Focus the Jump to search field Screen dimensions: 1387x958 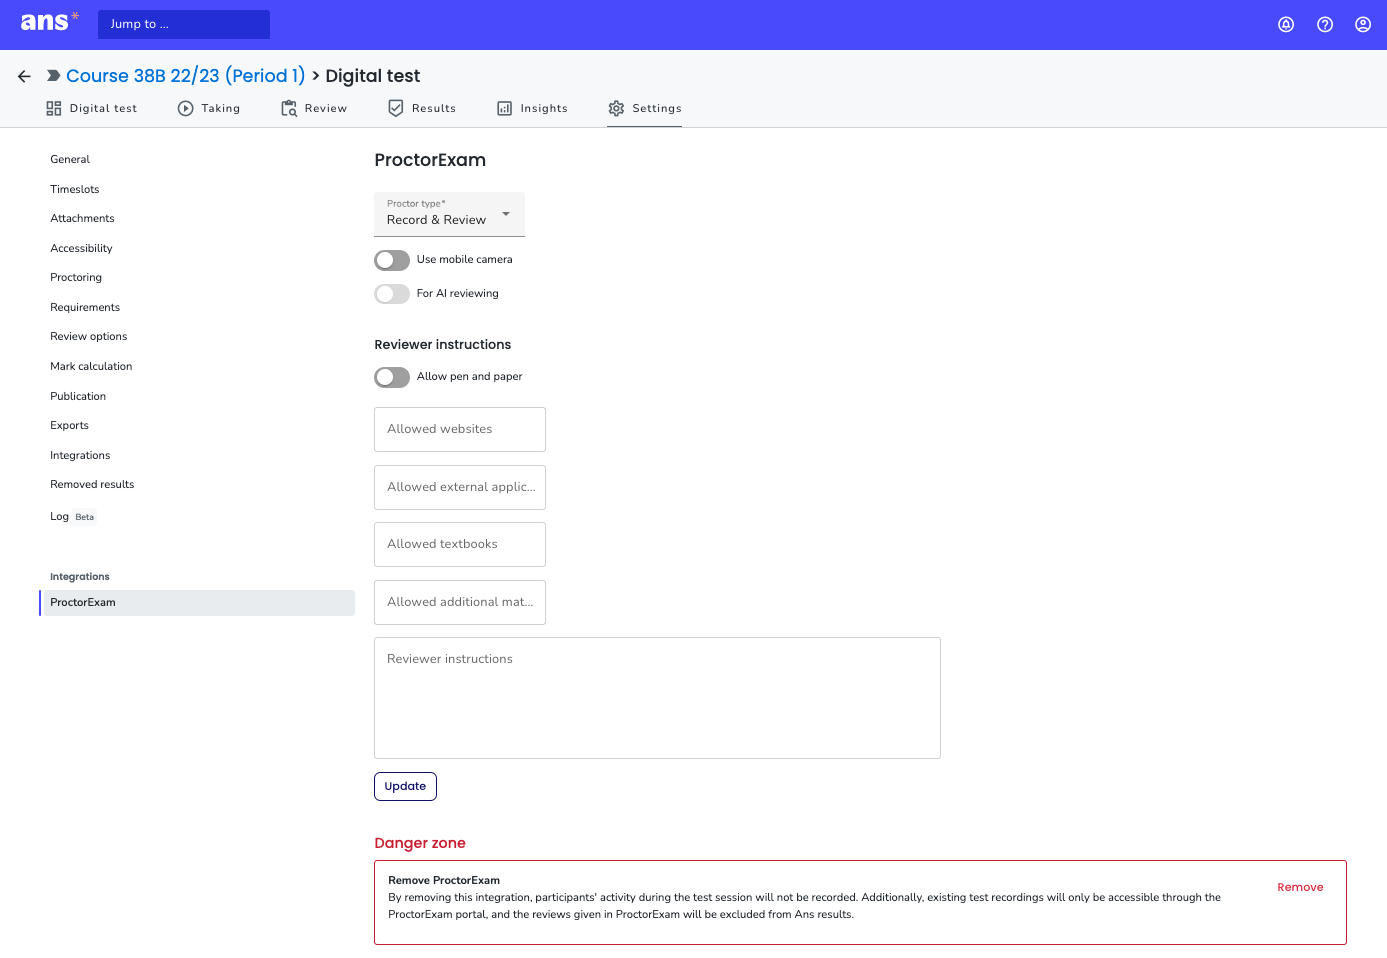pos(184,24)
